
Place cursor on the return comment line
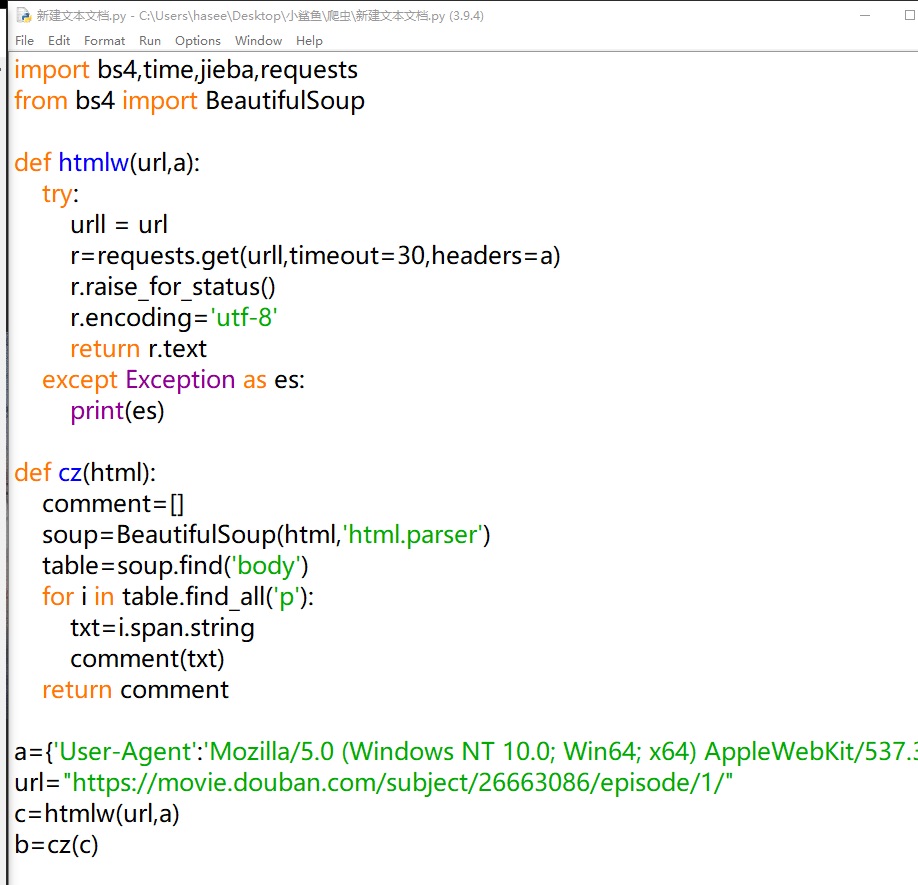135,690
